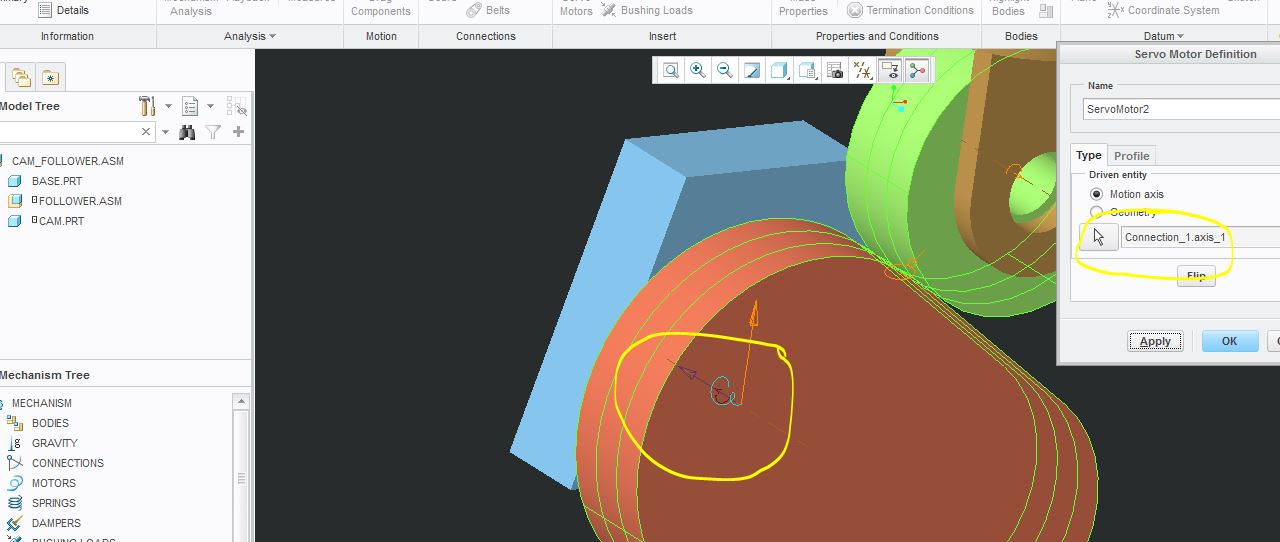This screenshot has height=542, width=1280.
Task: Open the Belts connection tool
Action: (x=488, y=10)
